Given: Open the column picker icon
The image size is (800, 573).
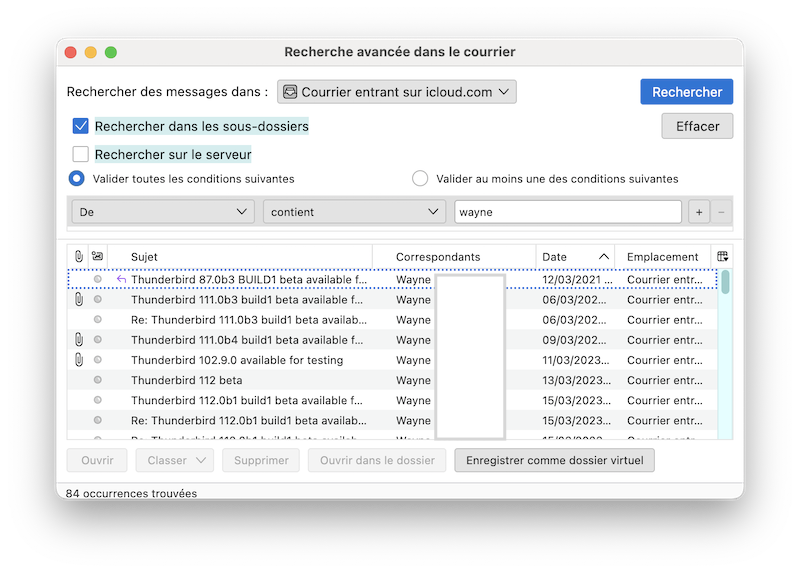Looking at the screenshot, I should pyautogui.click(x=722, y=256).
